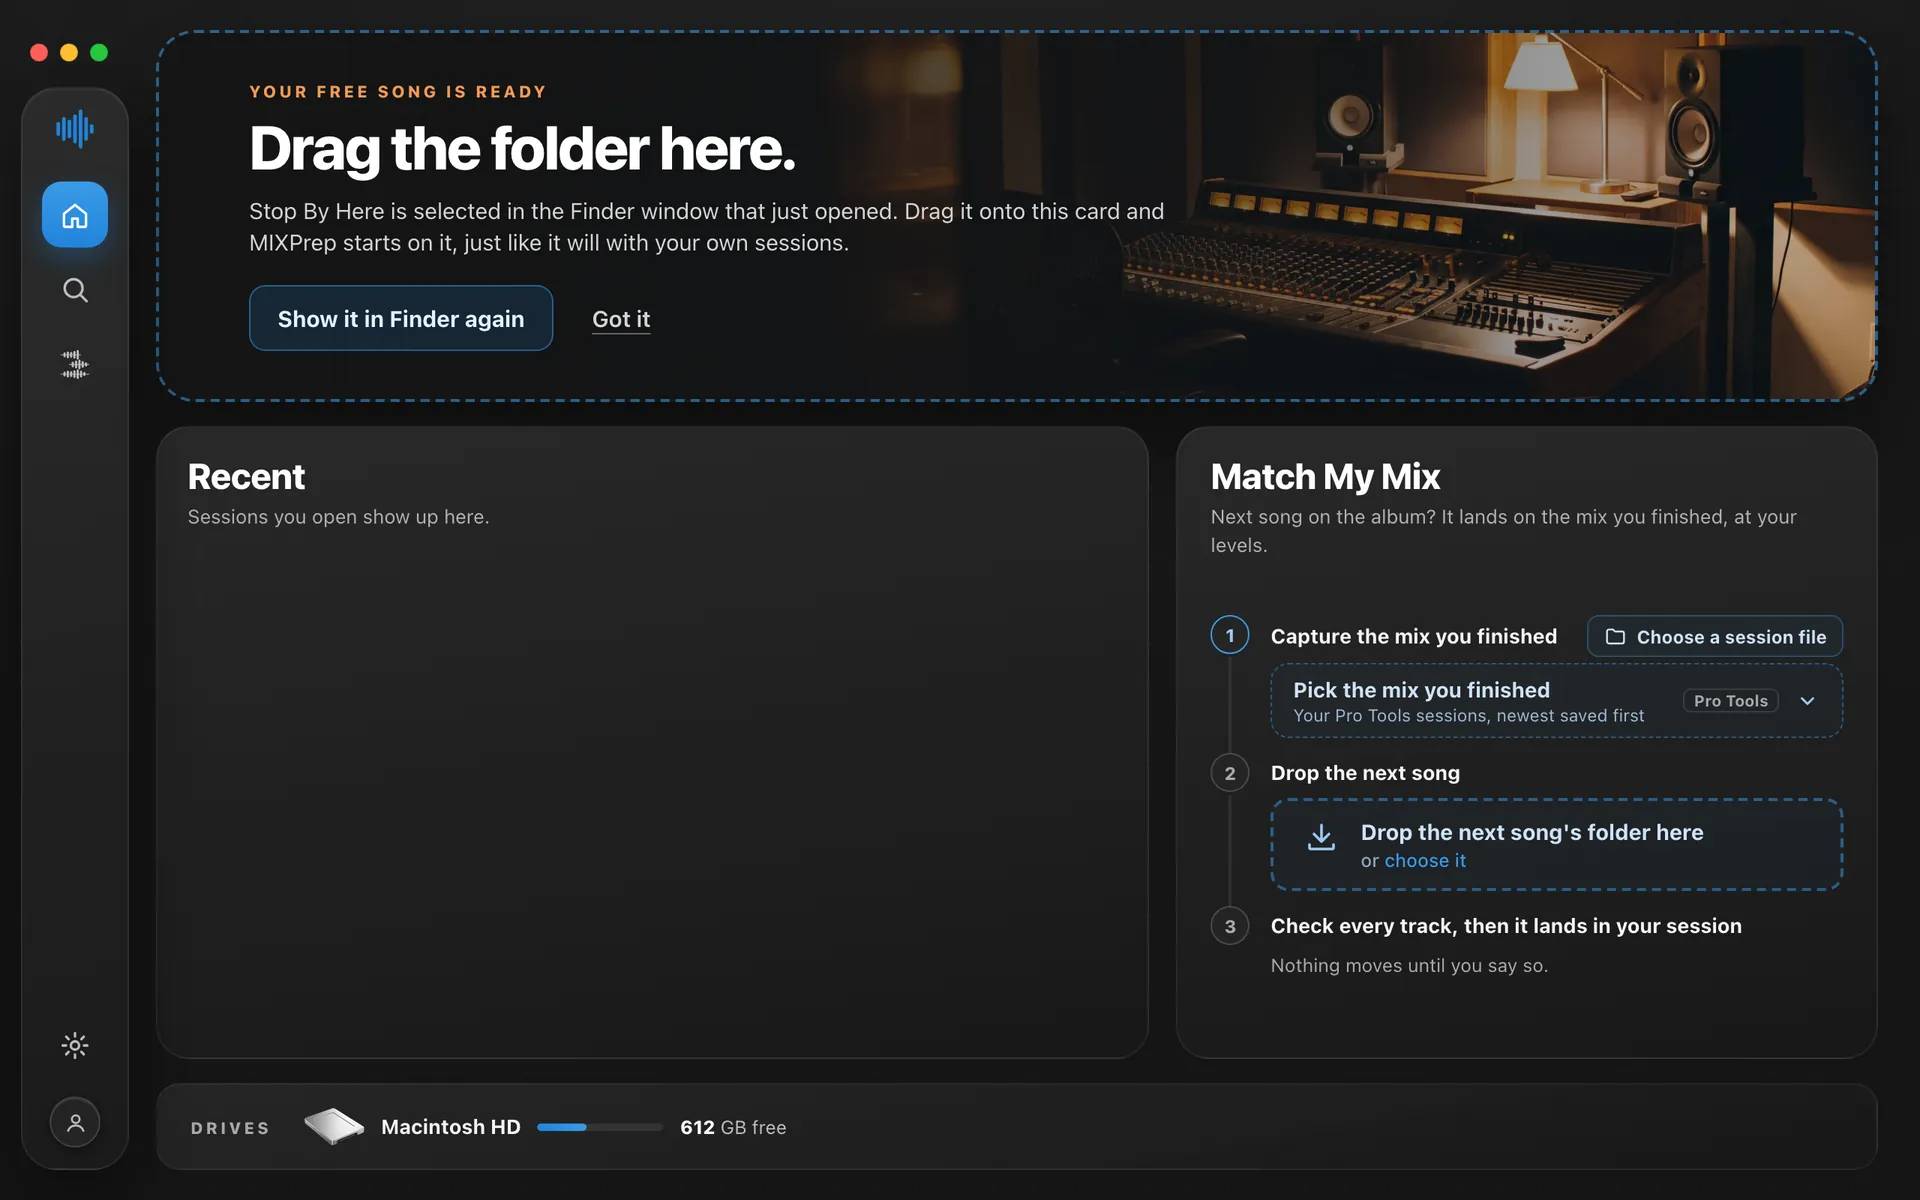Click the Drop the next song's folder here text

pos(1532,832)
